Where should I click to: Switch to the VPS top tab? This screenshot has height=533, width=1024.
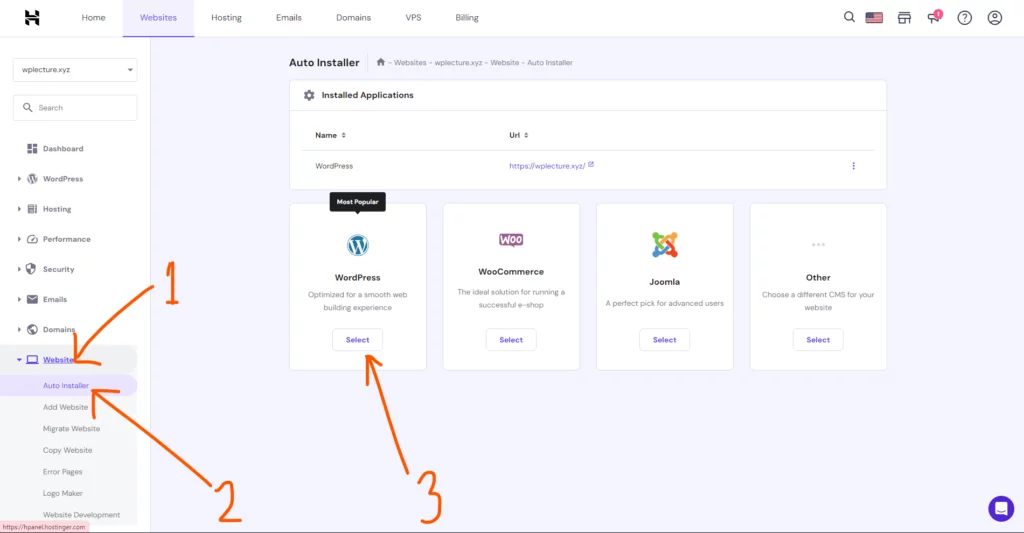413,18
